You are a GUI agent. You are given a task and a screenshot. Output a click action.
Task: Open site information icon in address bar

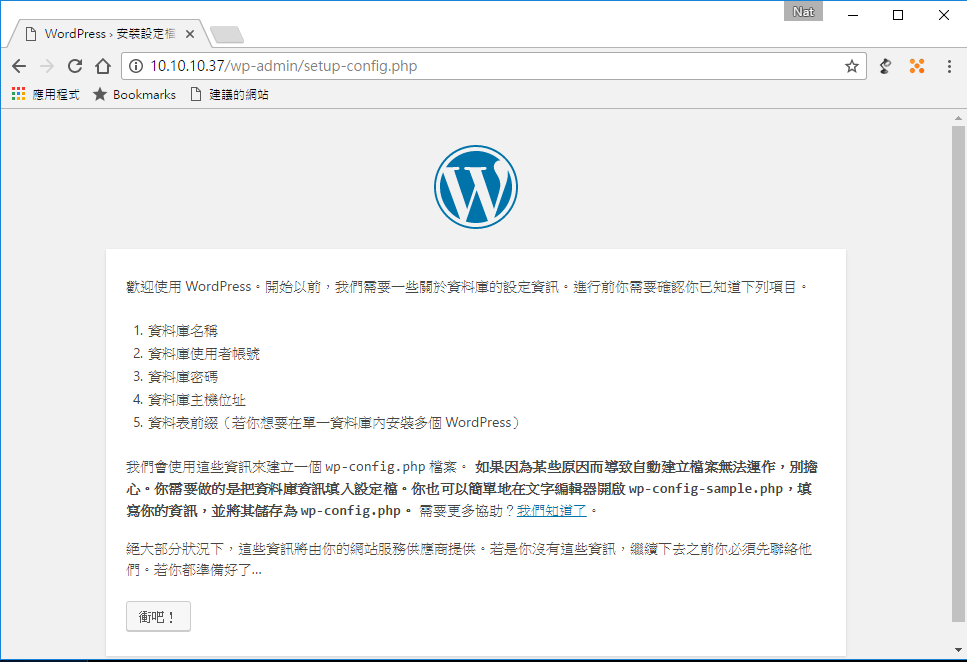pyautogui.click(x=136, y=66)
